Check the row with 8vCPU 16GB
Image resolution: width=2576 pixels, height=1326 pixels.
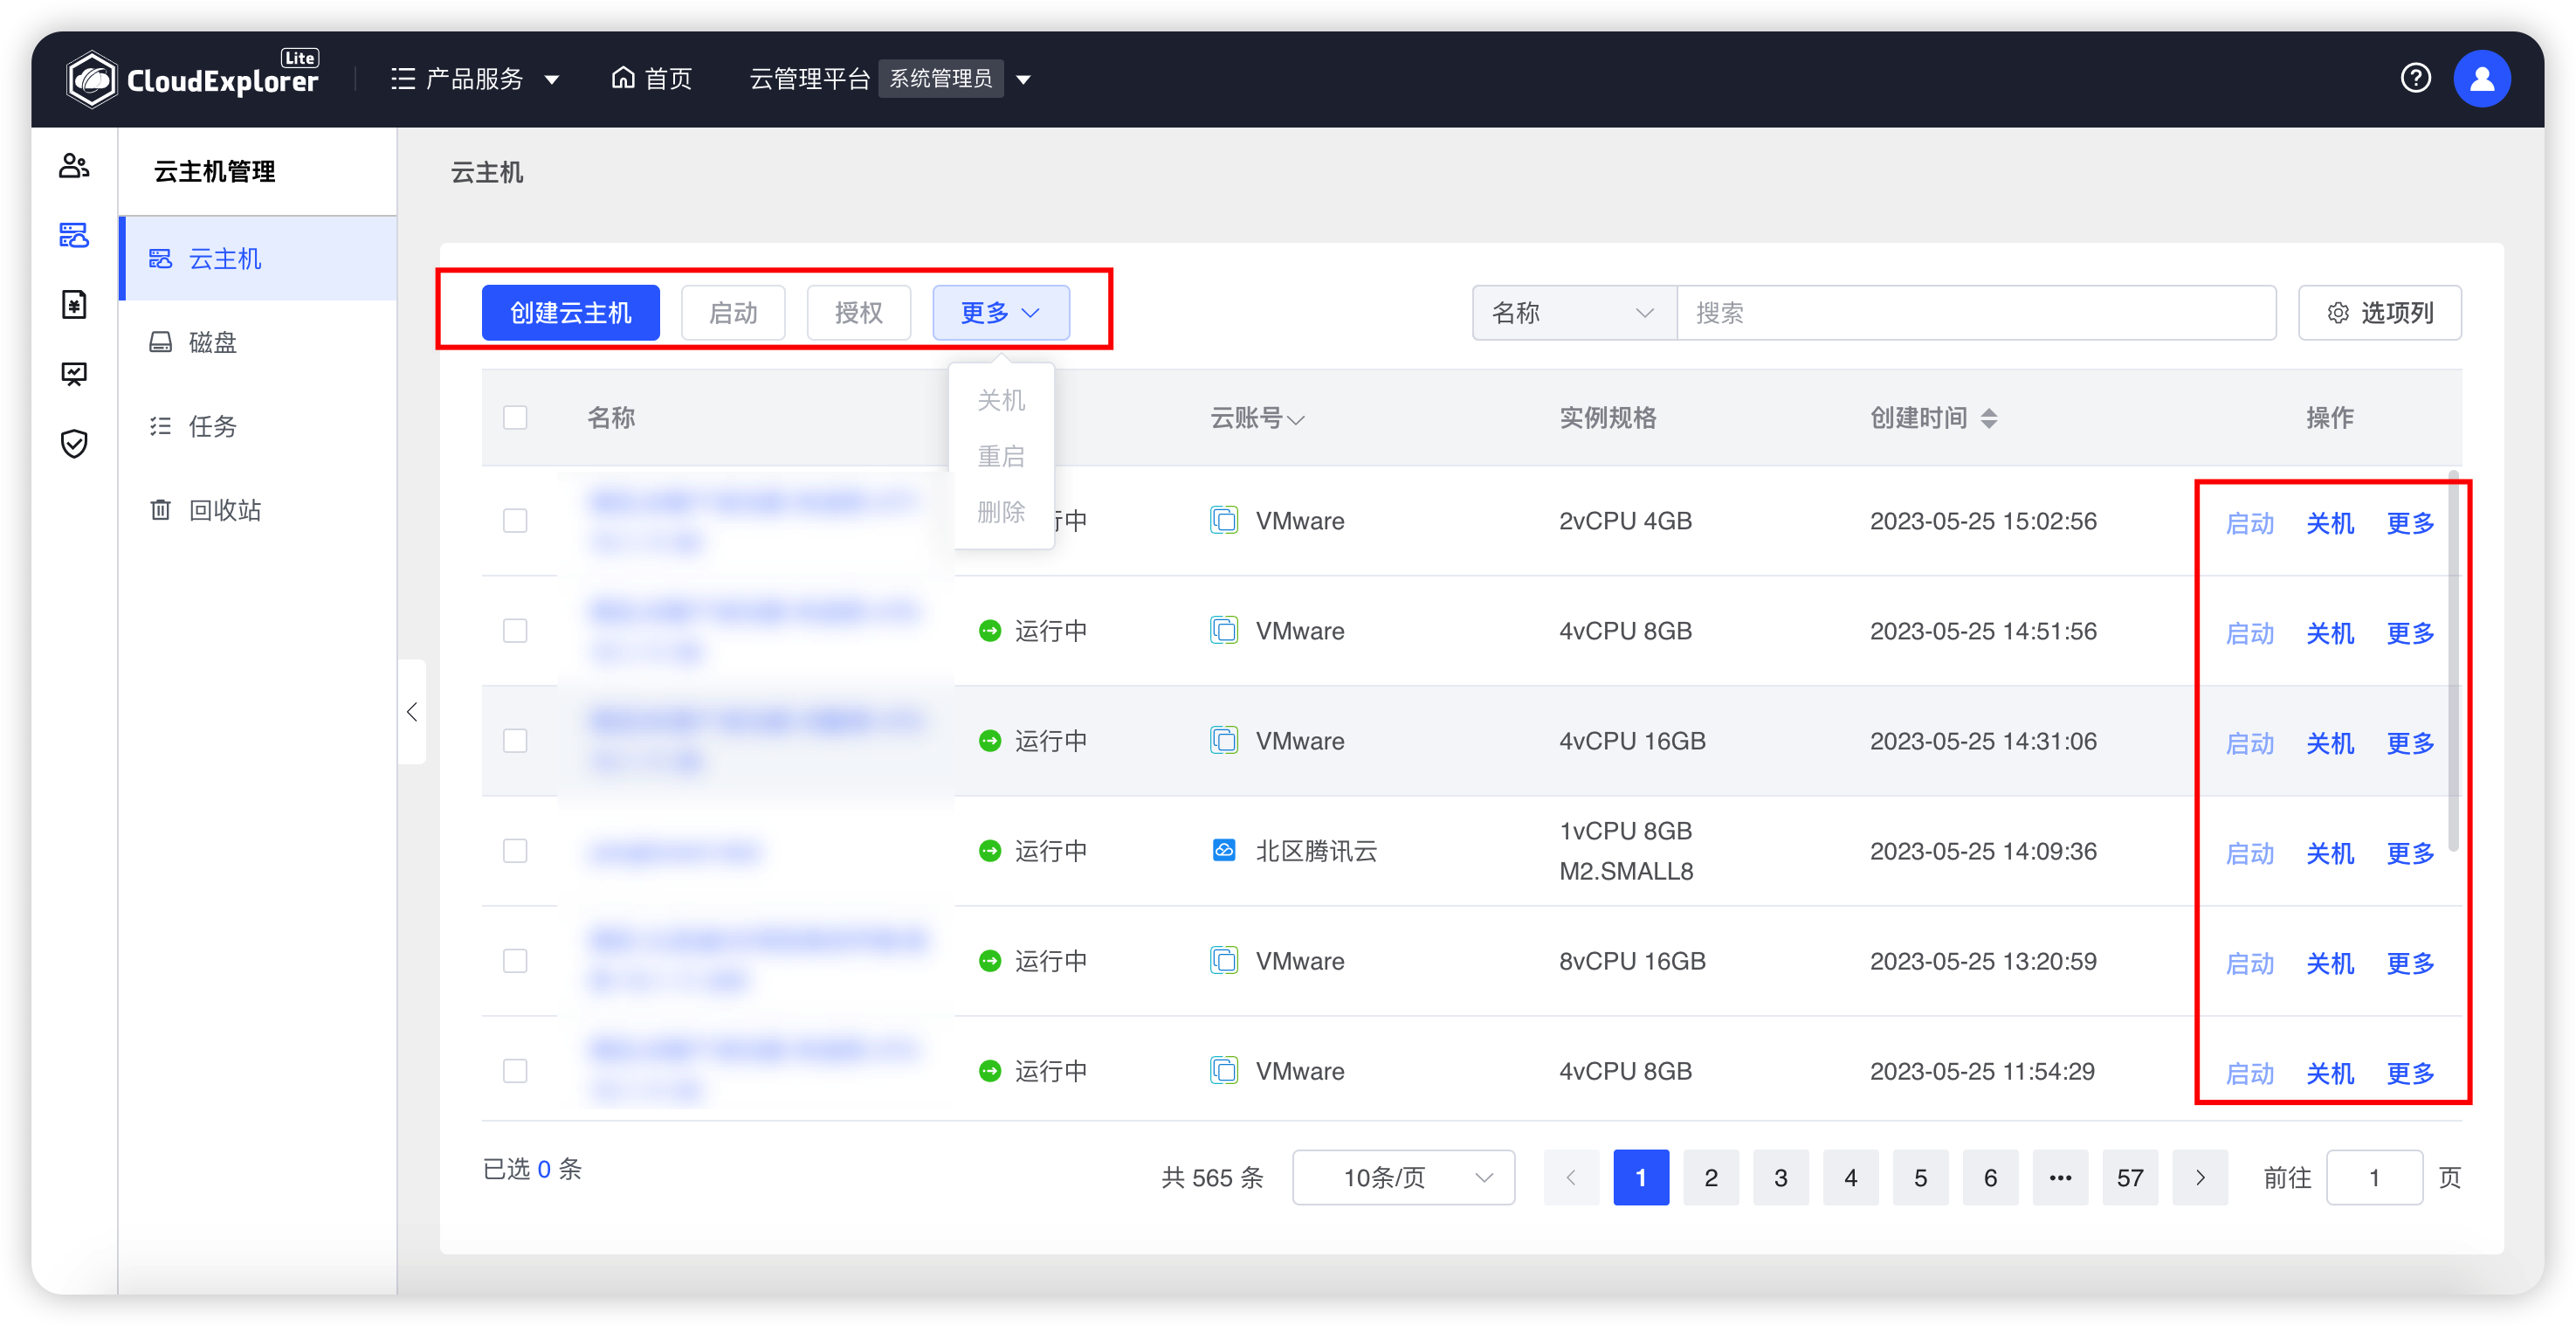tap(515, 960)
